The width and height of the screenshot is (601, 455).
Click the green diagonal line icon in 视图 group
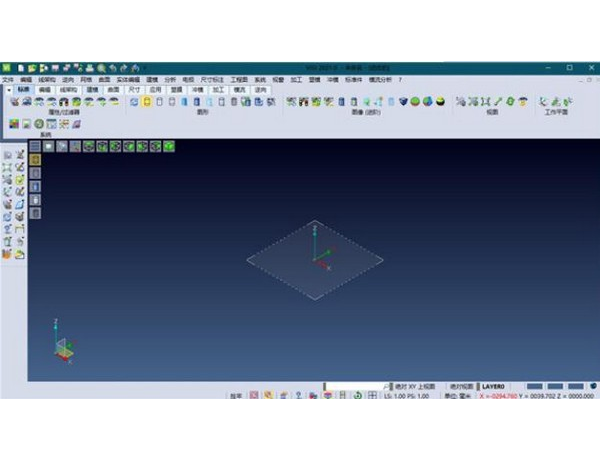click(x=498, y=102)
